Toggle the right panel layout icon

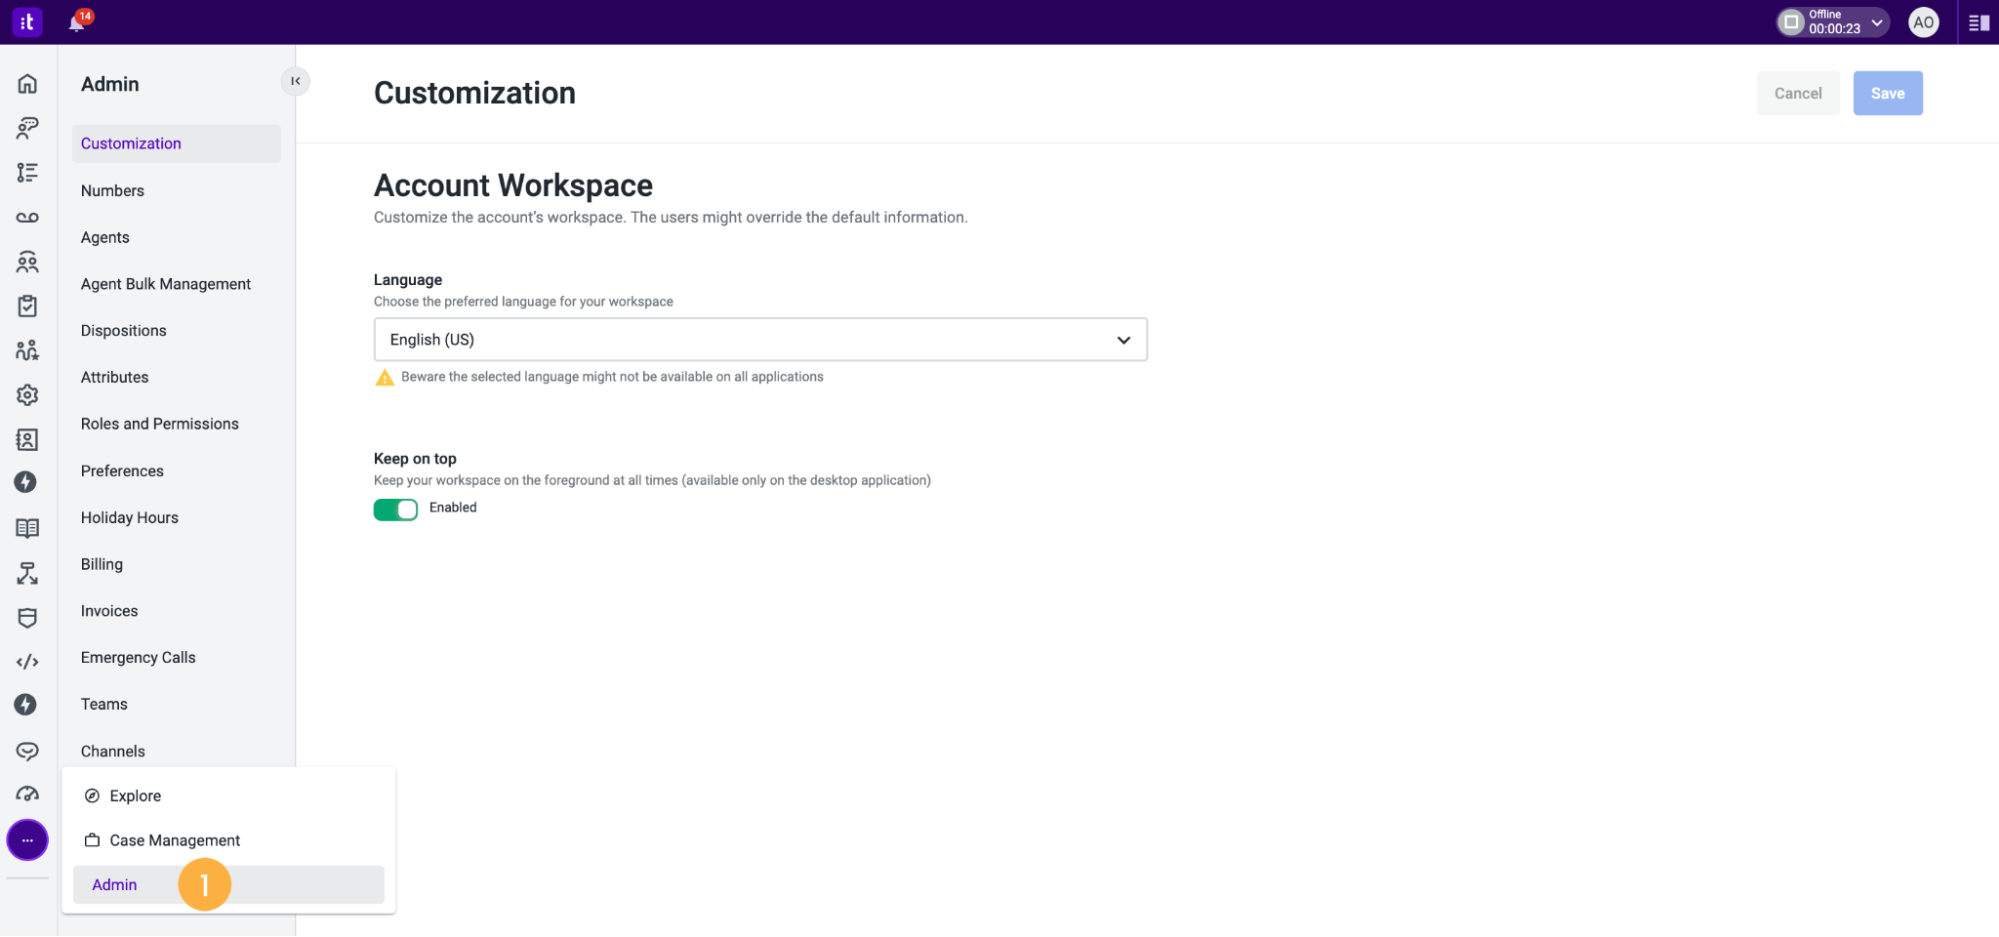coord(1978,22)
